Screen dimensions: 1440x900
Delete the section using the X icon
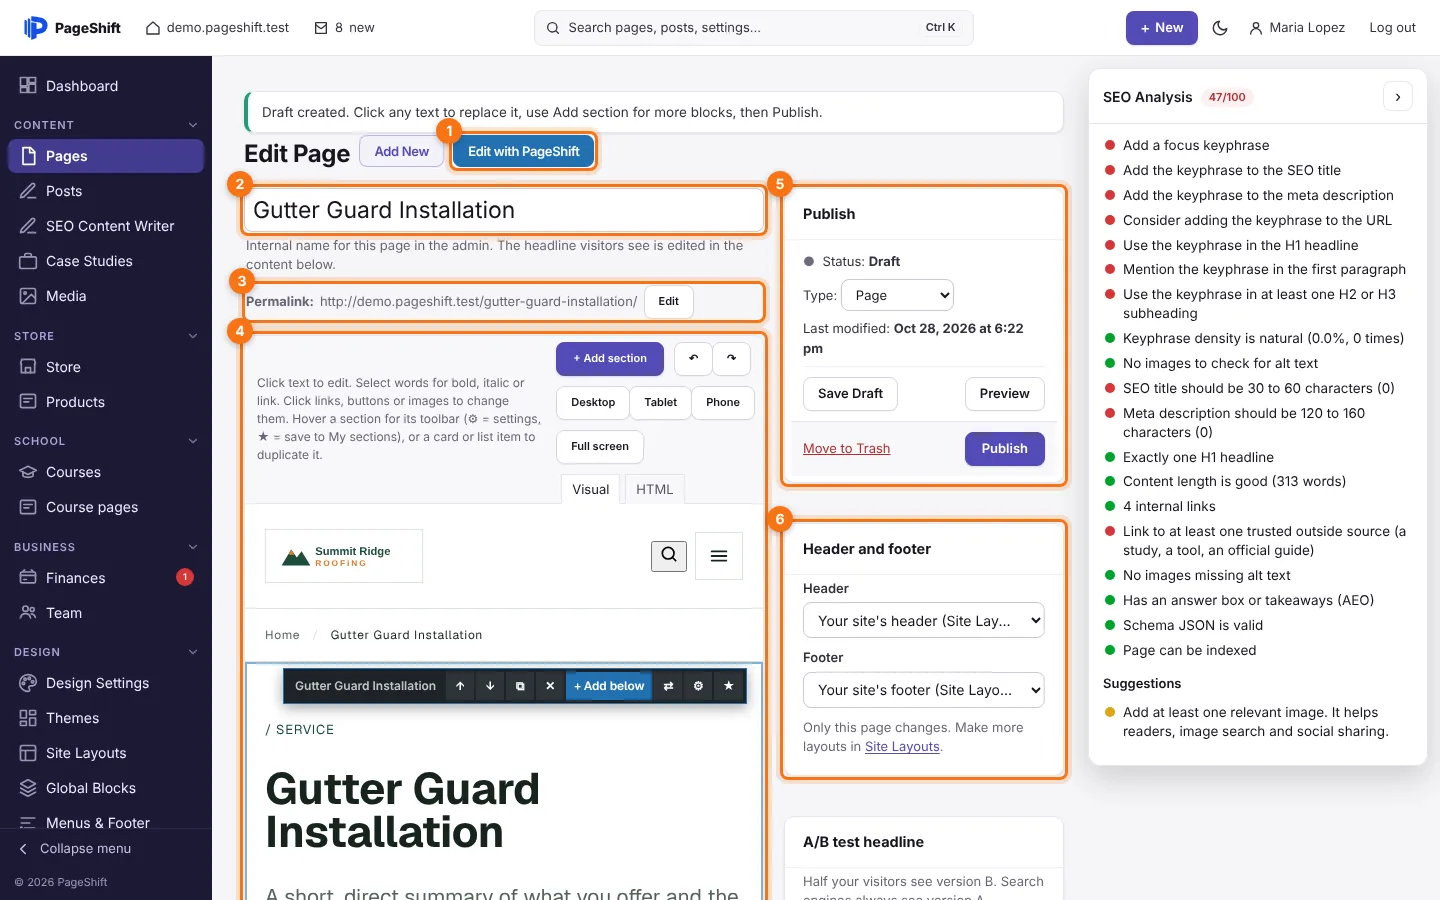tap(550, 686)
